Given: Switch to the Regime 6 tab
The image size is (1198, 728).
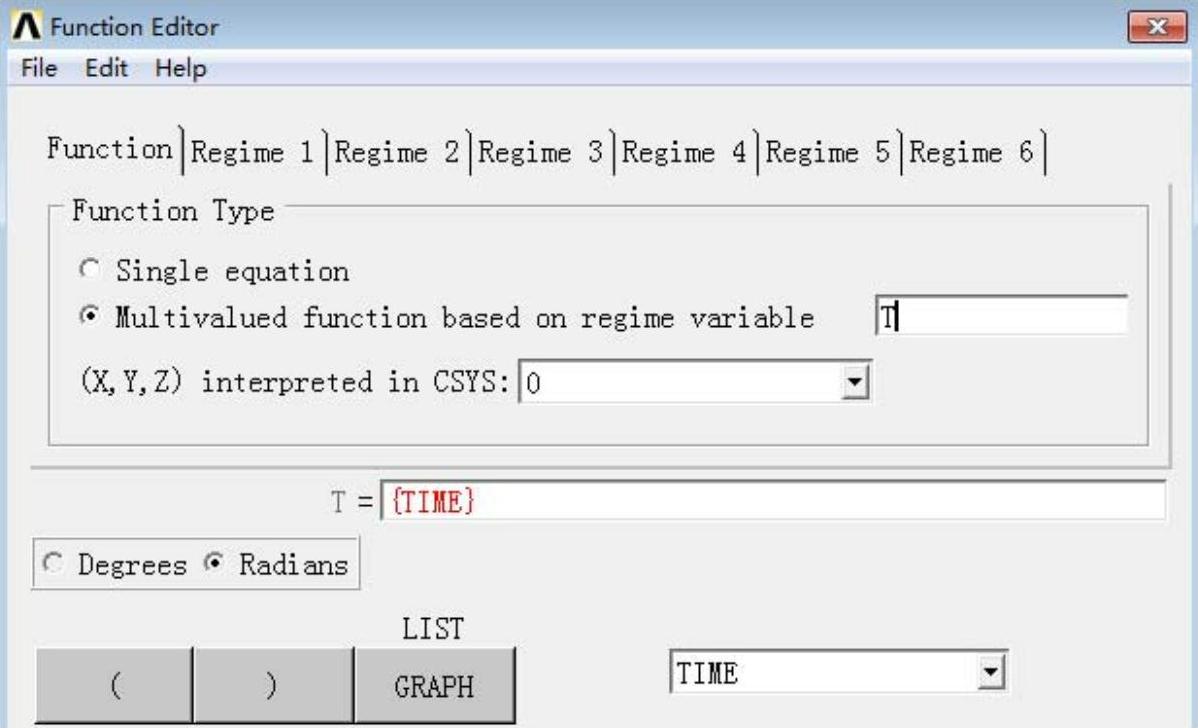Looking at the screenshot, I should [972, 153].
